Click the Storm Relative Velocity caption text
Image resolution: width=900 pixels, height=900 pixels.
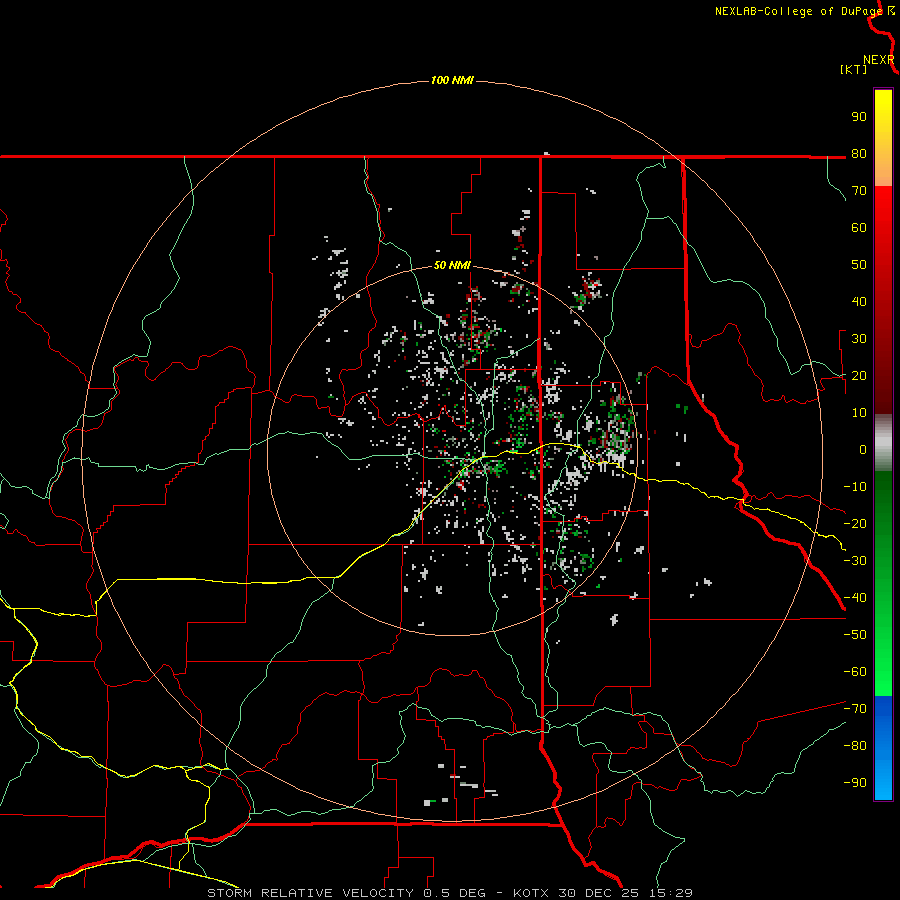tap(449, 893)
